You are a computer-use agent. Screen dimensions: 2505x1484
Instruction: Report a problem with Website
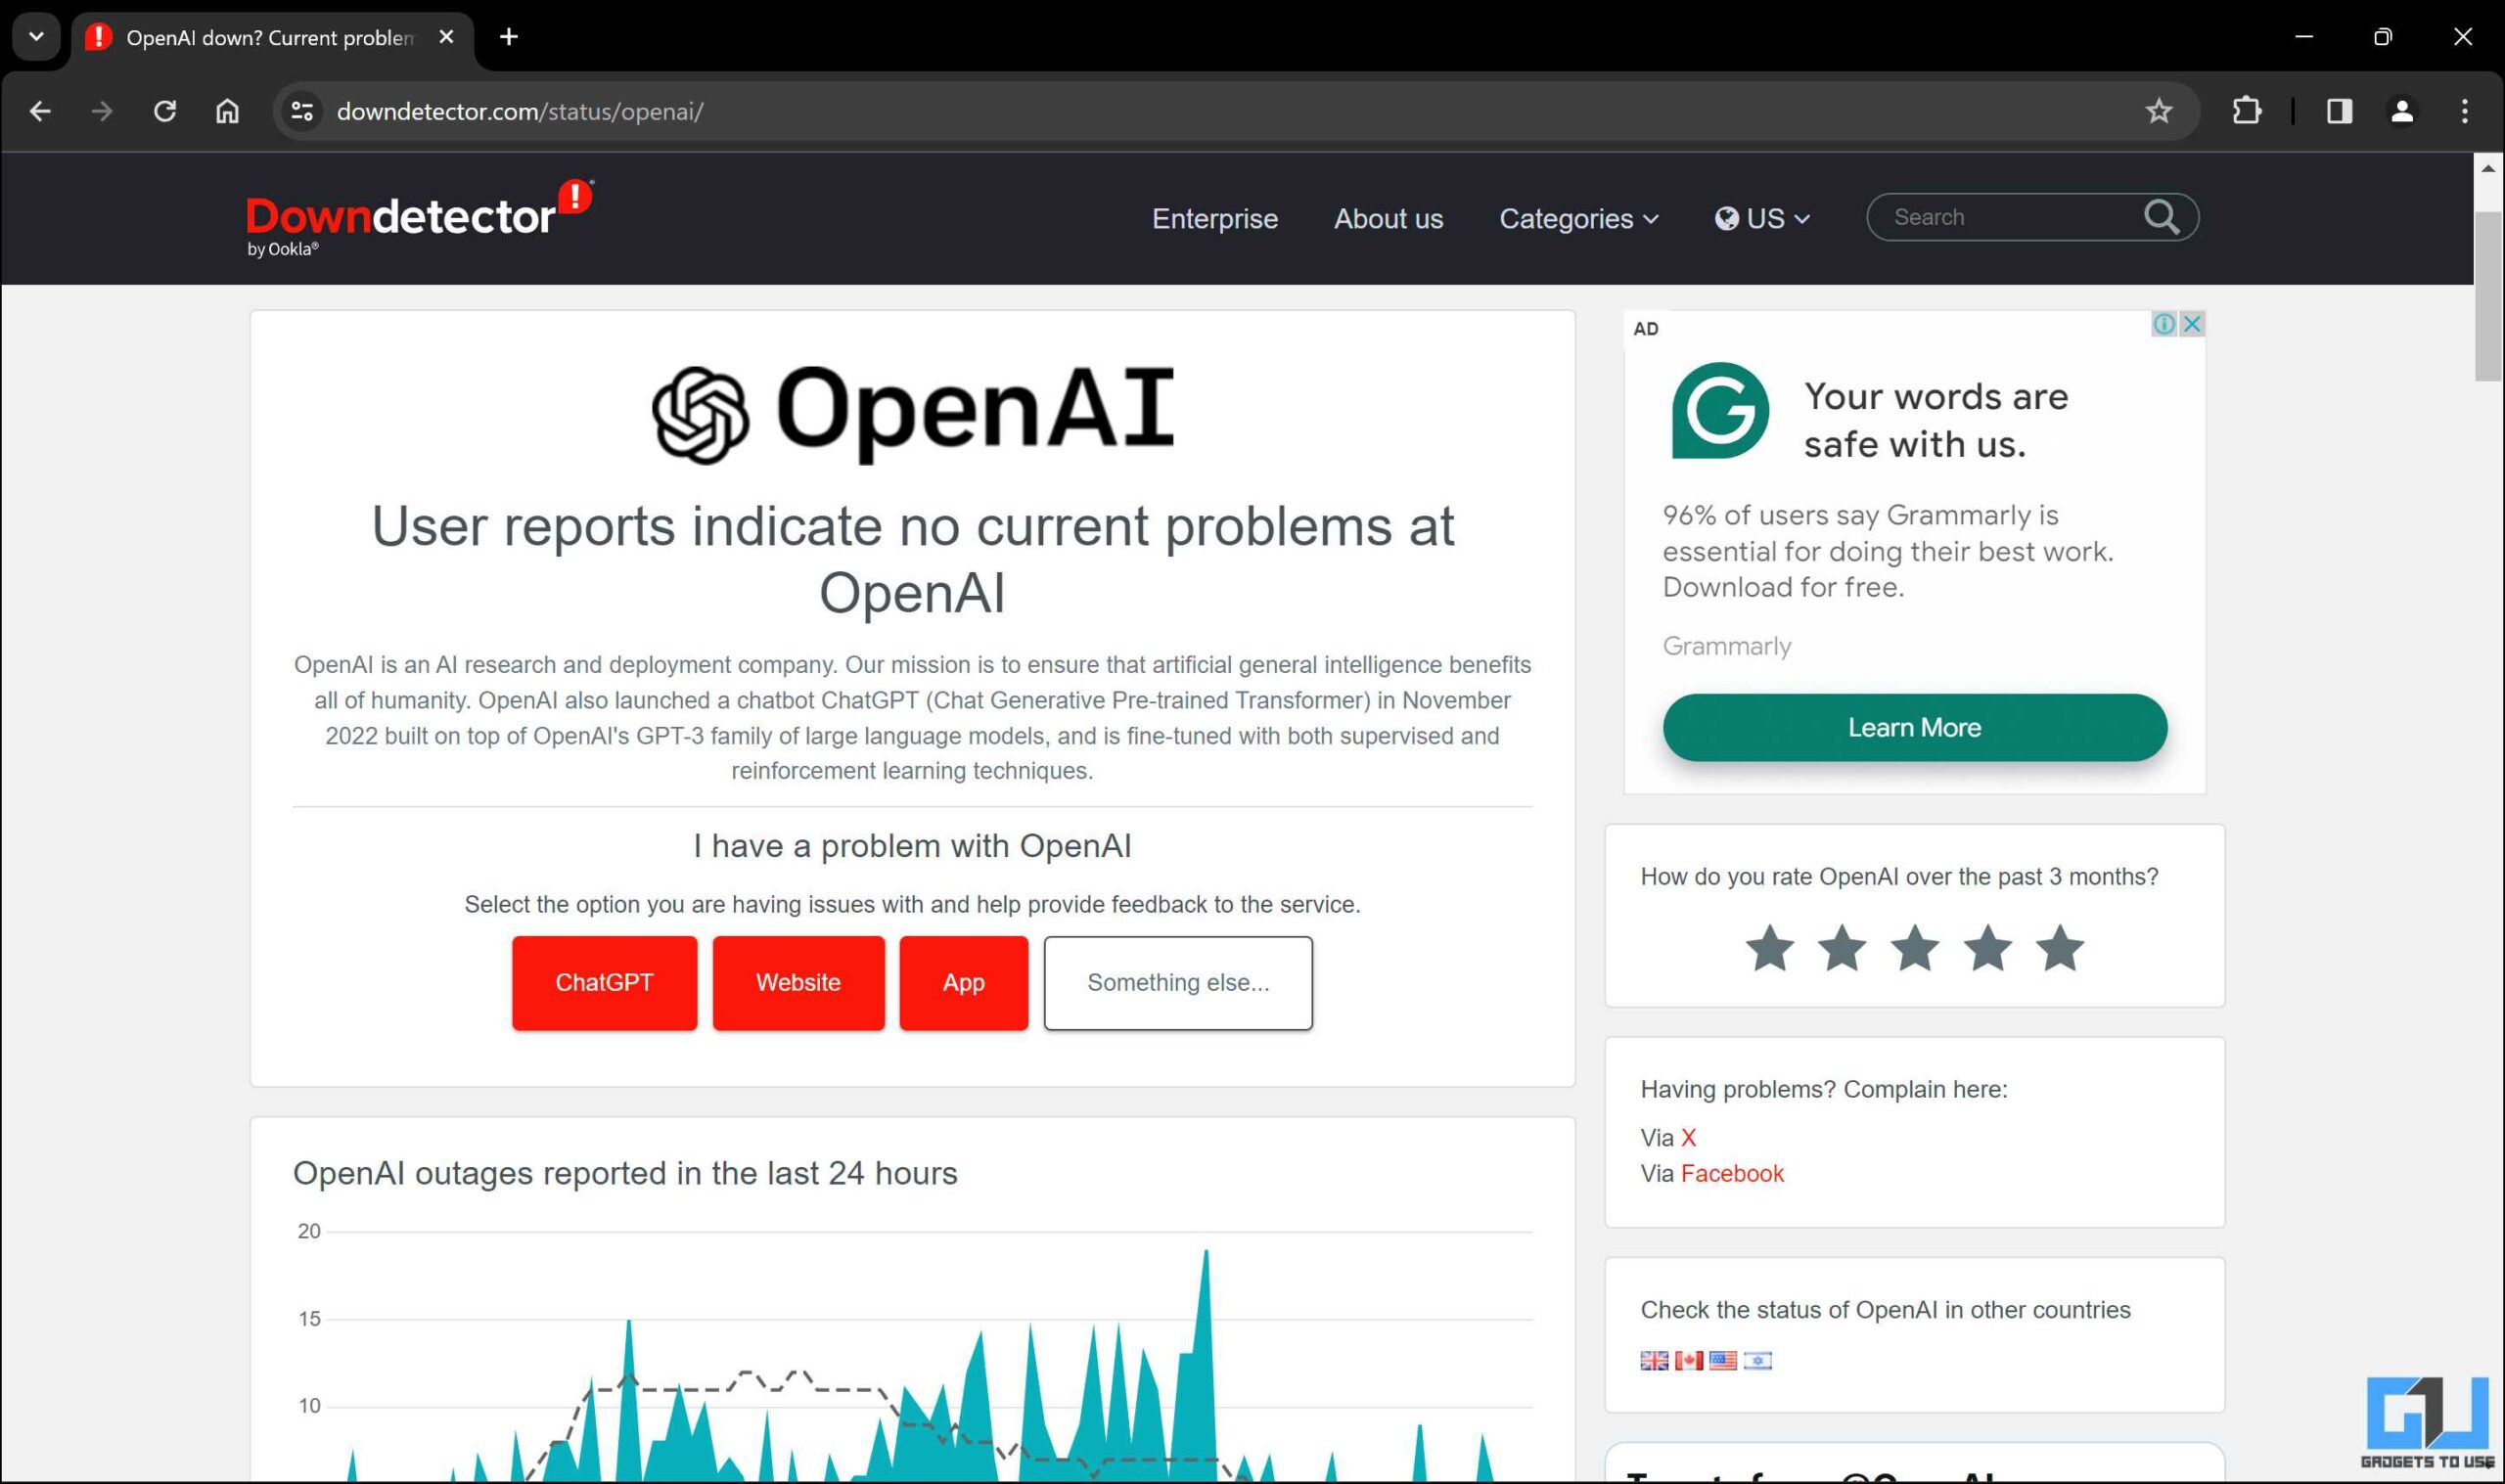point(798,983)
